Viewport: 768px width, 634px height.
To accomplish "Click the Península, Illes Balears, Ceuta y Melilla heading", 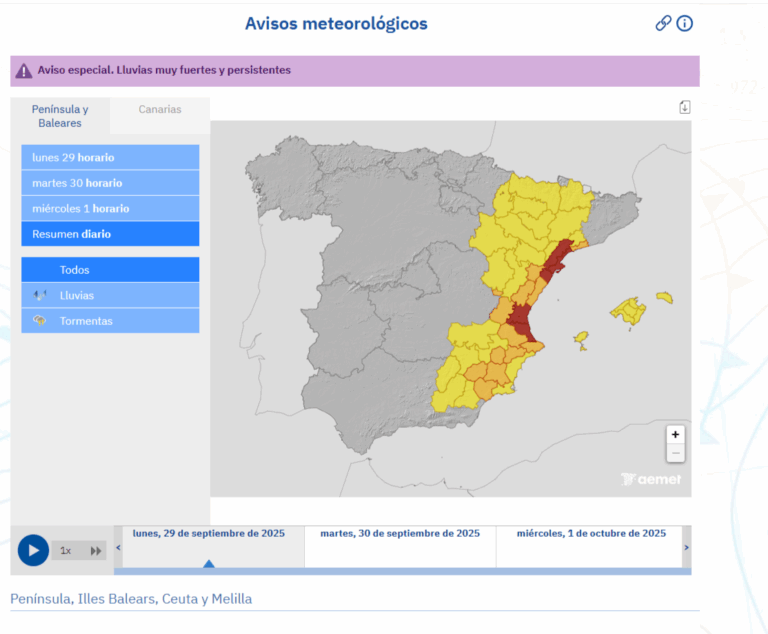I will click(x=131, y=599).
